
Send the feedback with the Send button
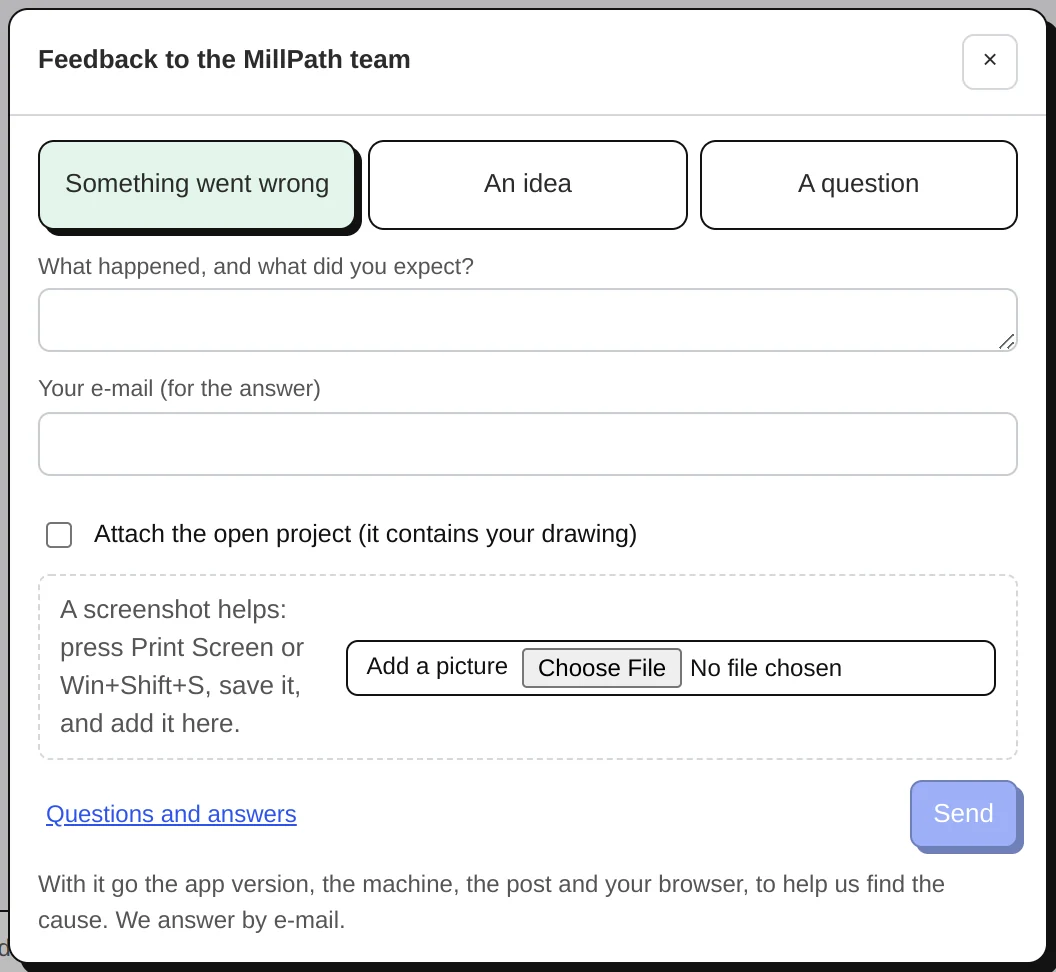point(963,814)
